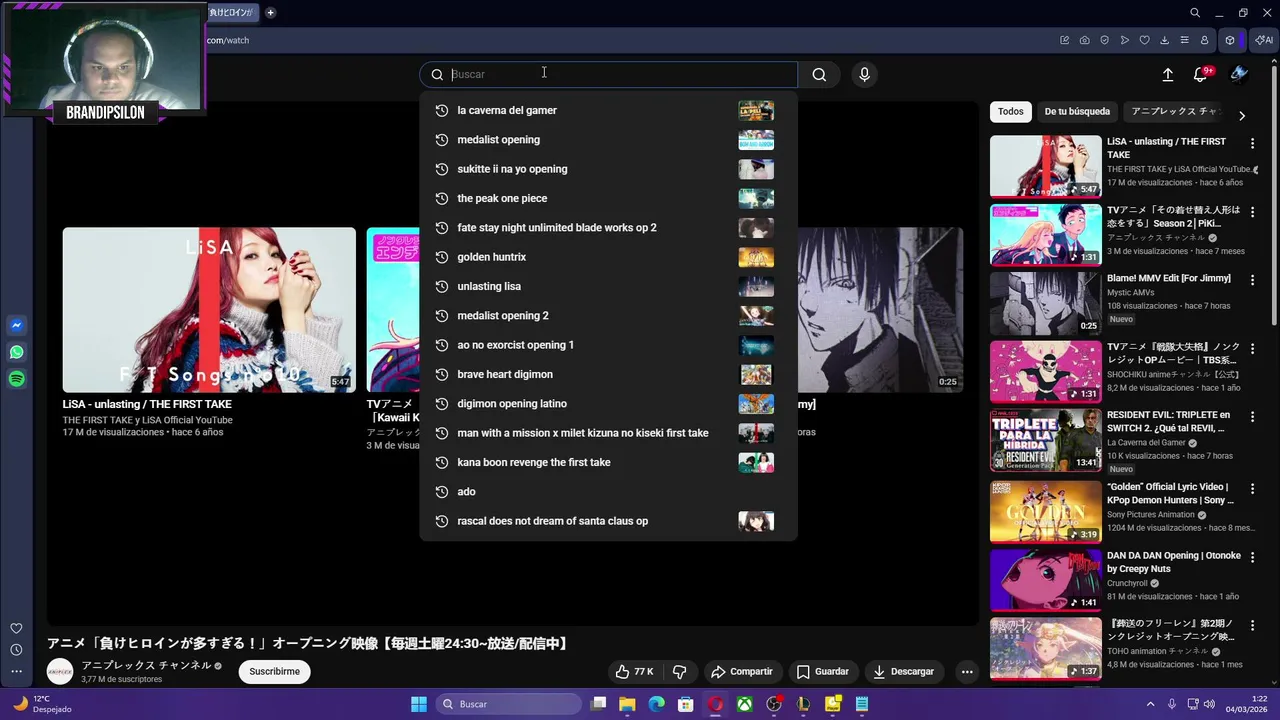Open the more actions three-dot video button
This screenshot has width=1280, height=720.
click(x=967, y=672)
